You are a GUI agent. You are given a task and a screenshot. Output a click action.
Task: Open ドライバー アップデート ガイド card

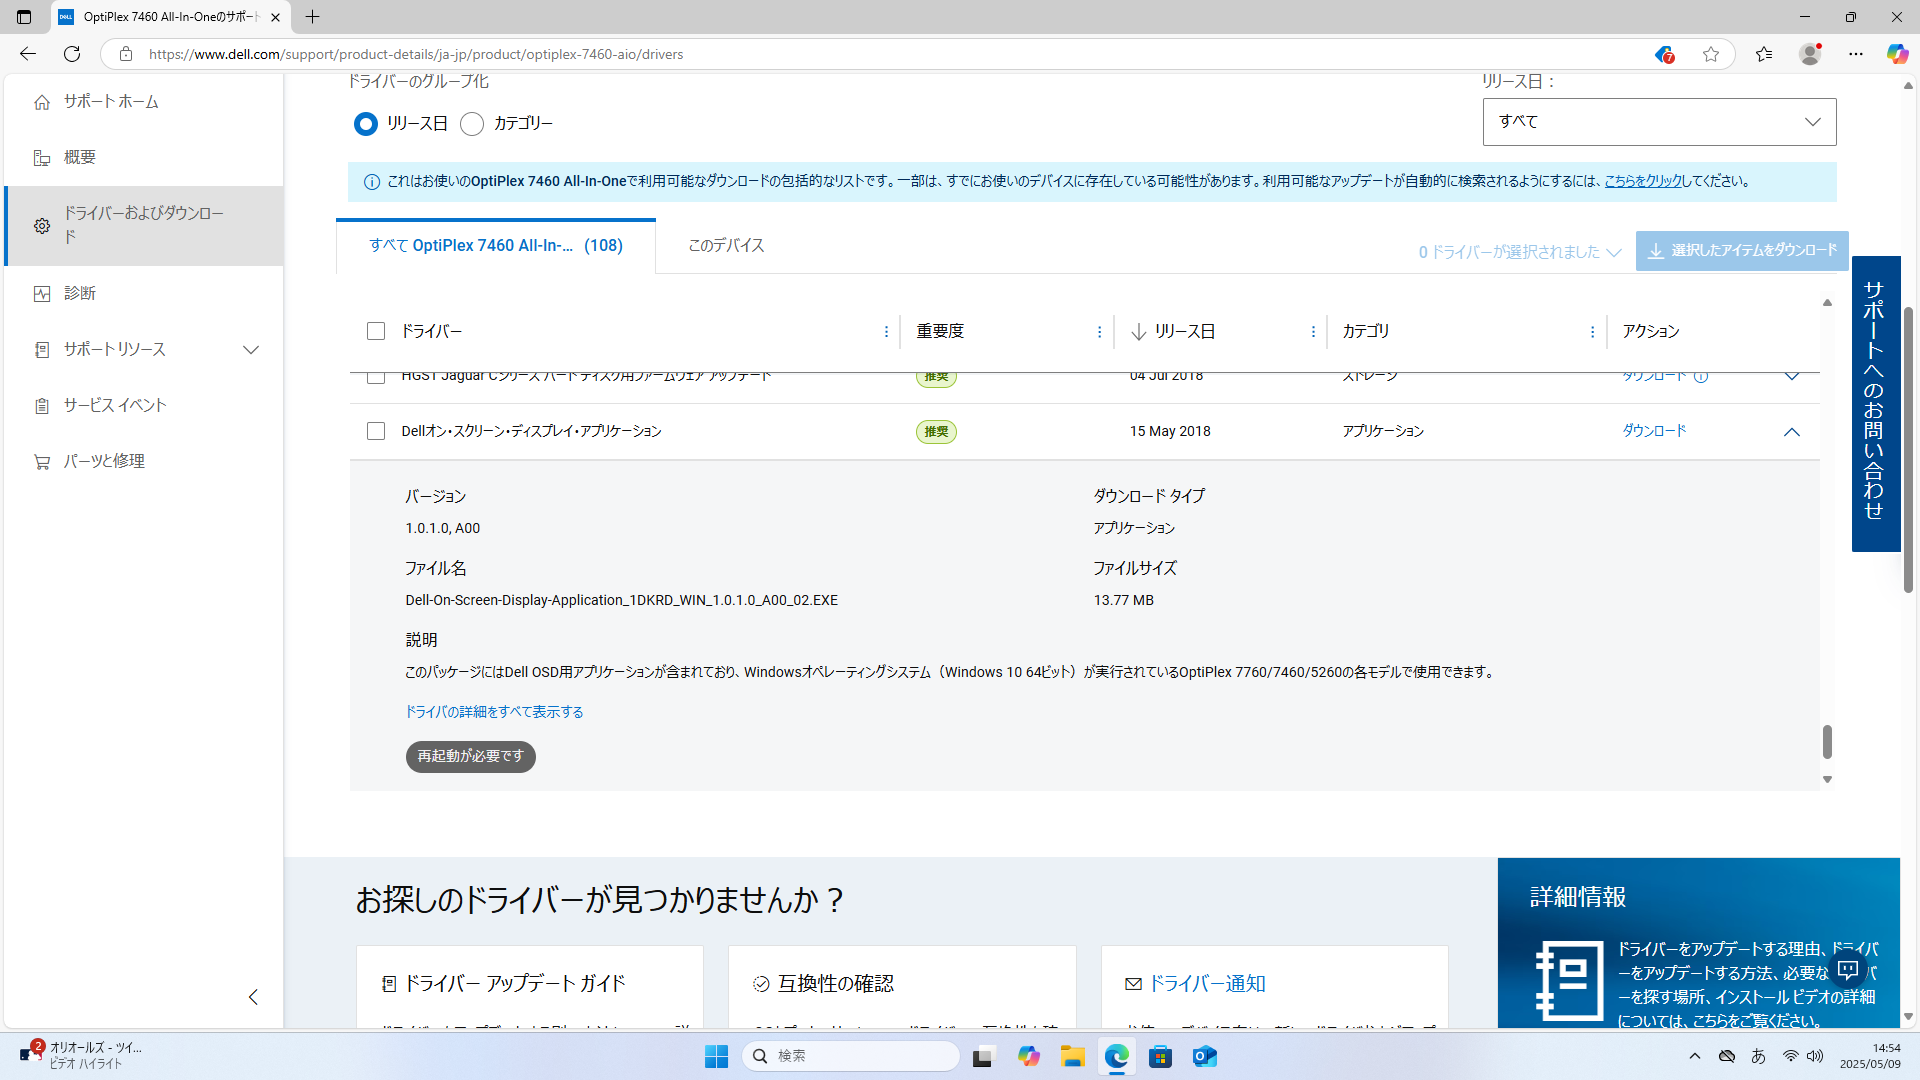514,984
